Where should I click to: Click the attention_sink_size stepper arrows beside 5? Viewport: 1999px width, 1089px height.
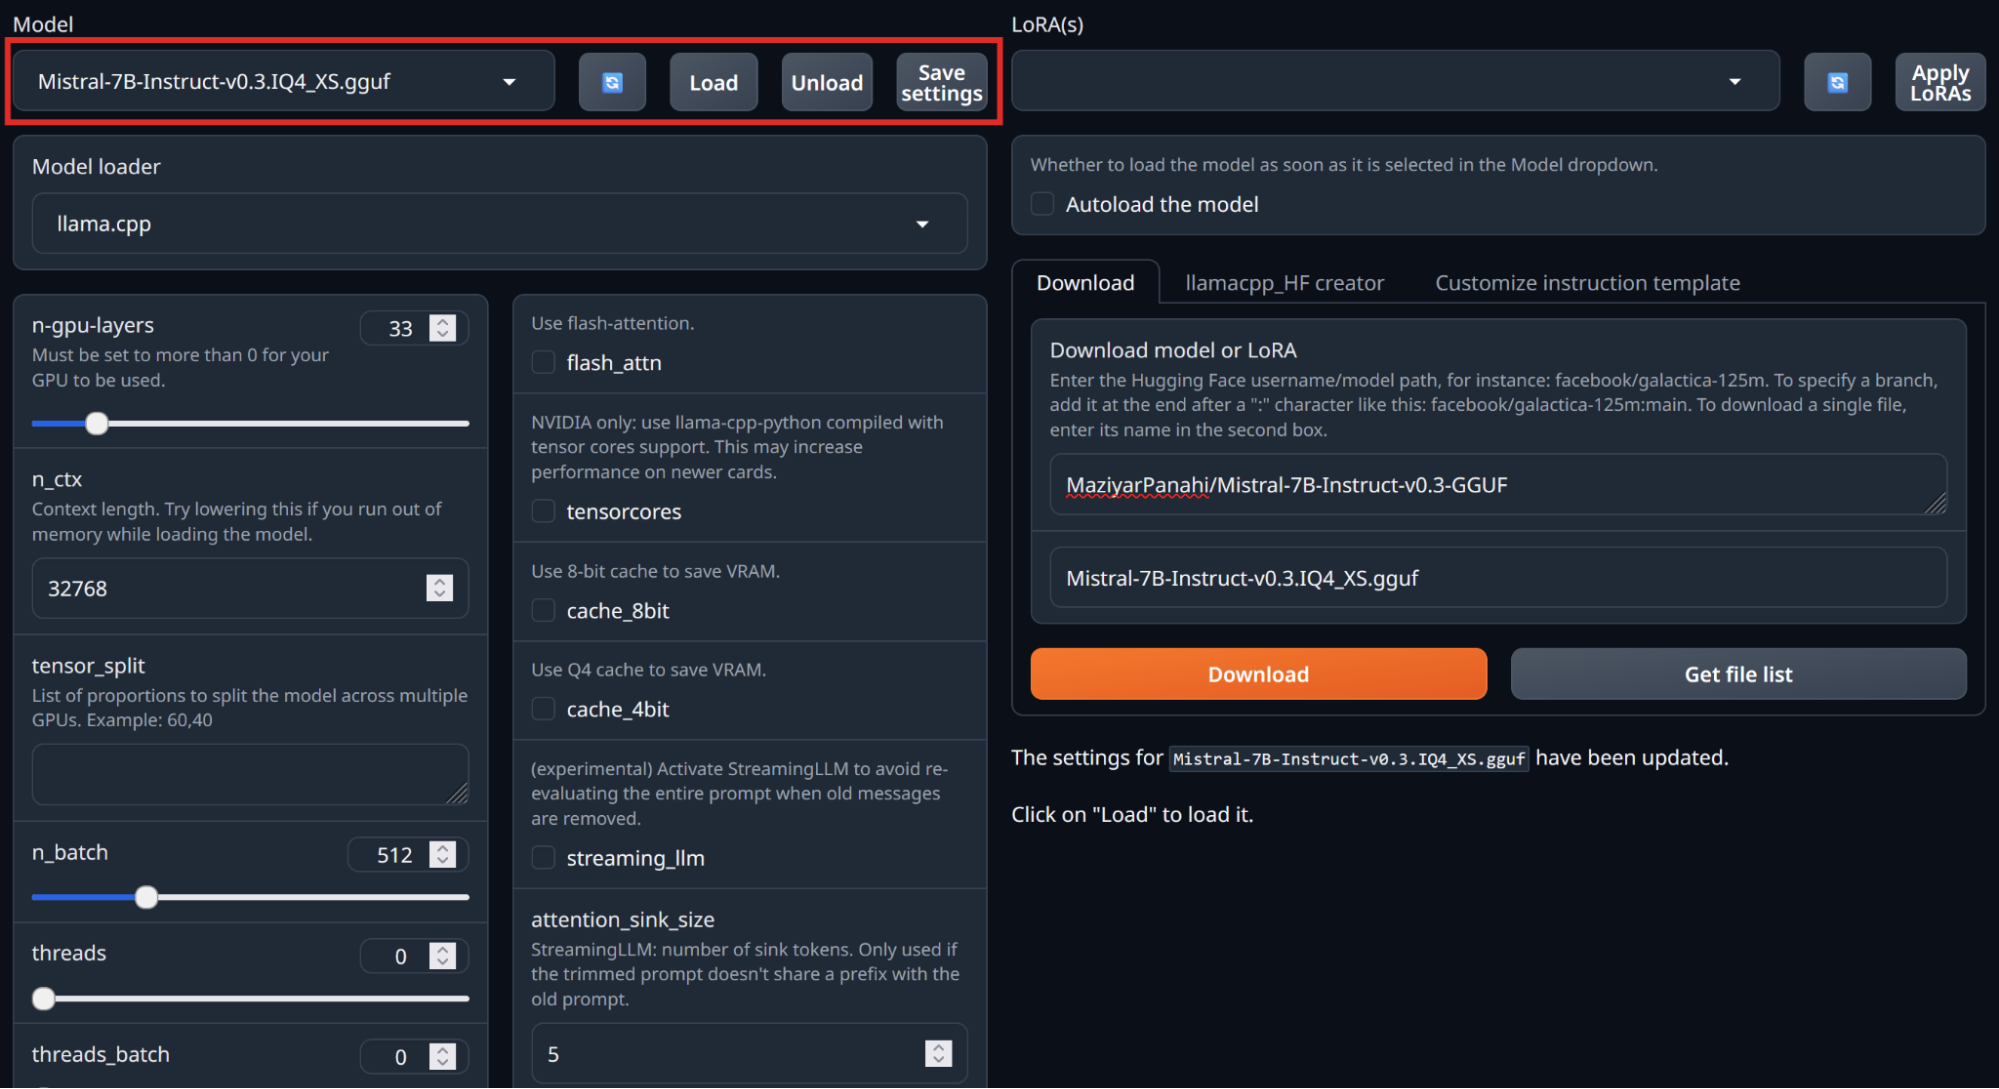(938, 1054)
